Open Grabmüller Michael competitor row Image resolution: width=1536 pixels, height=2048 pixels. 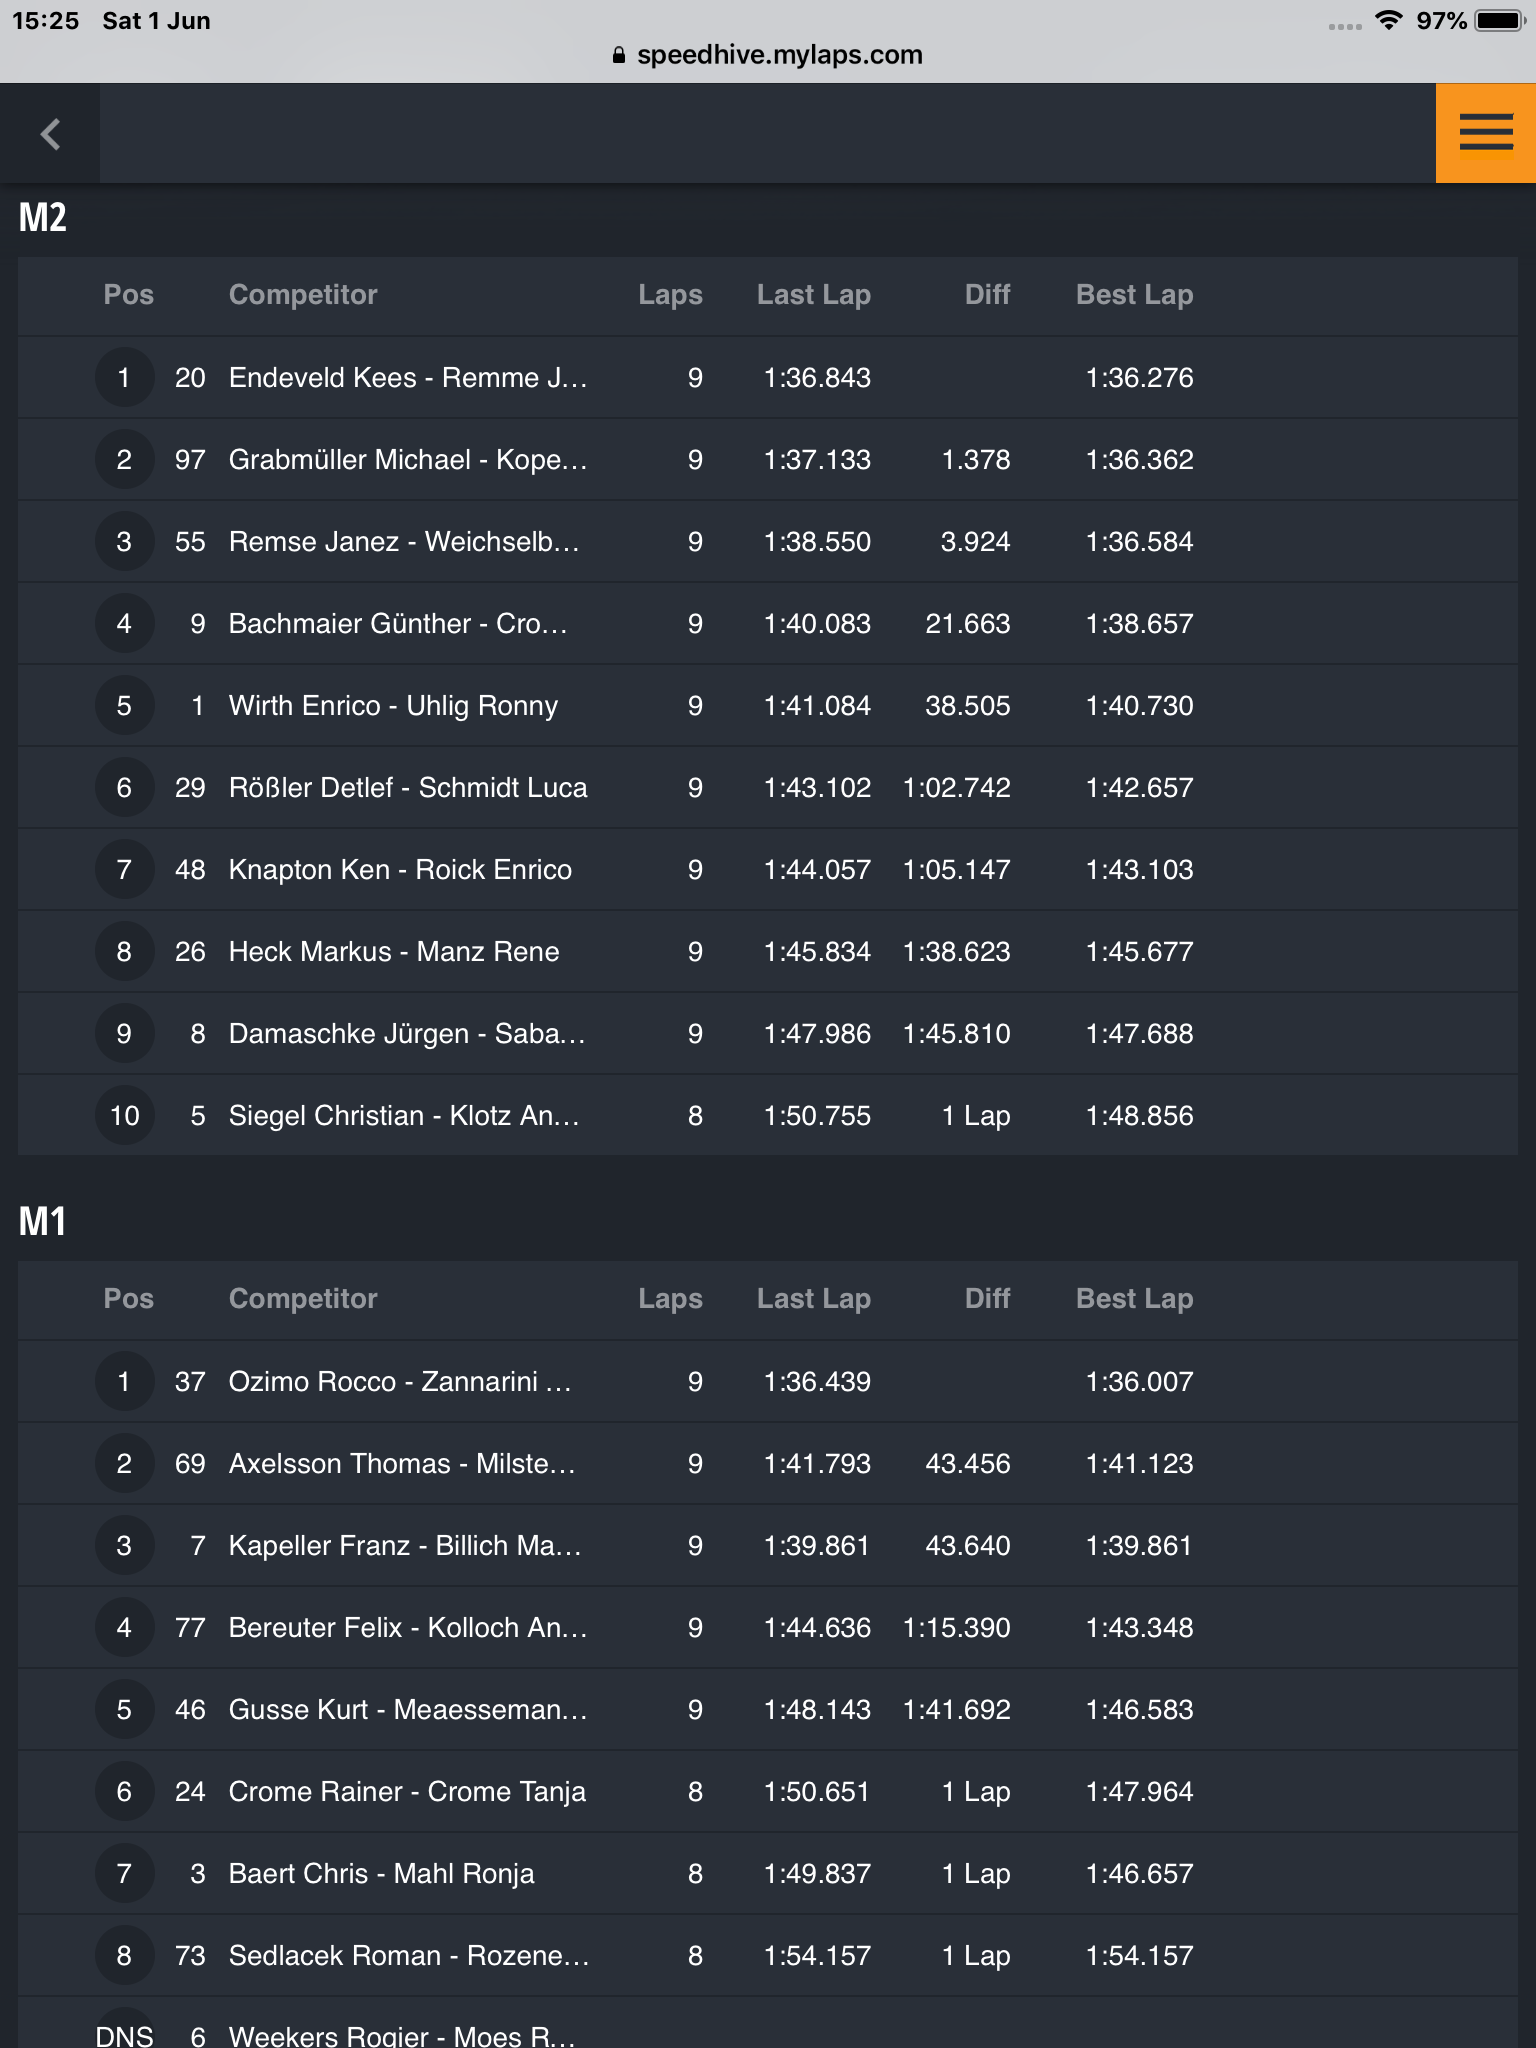tap(768, 459)
